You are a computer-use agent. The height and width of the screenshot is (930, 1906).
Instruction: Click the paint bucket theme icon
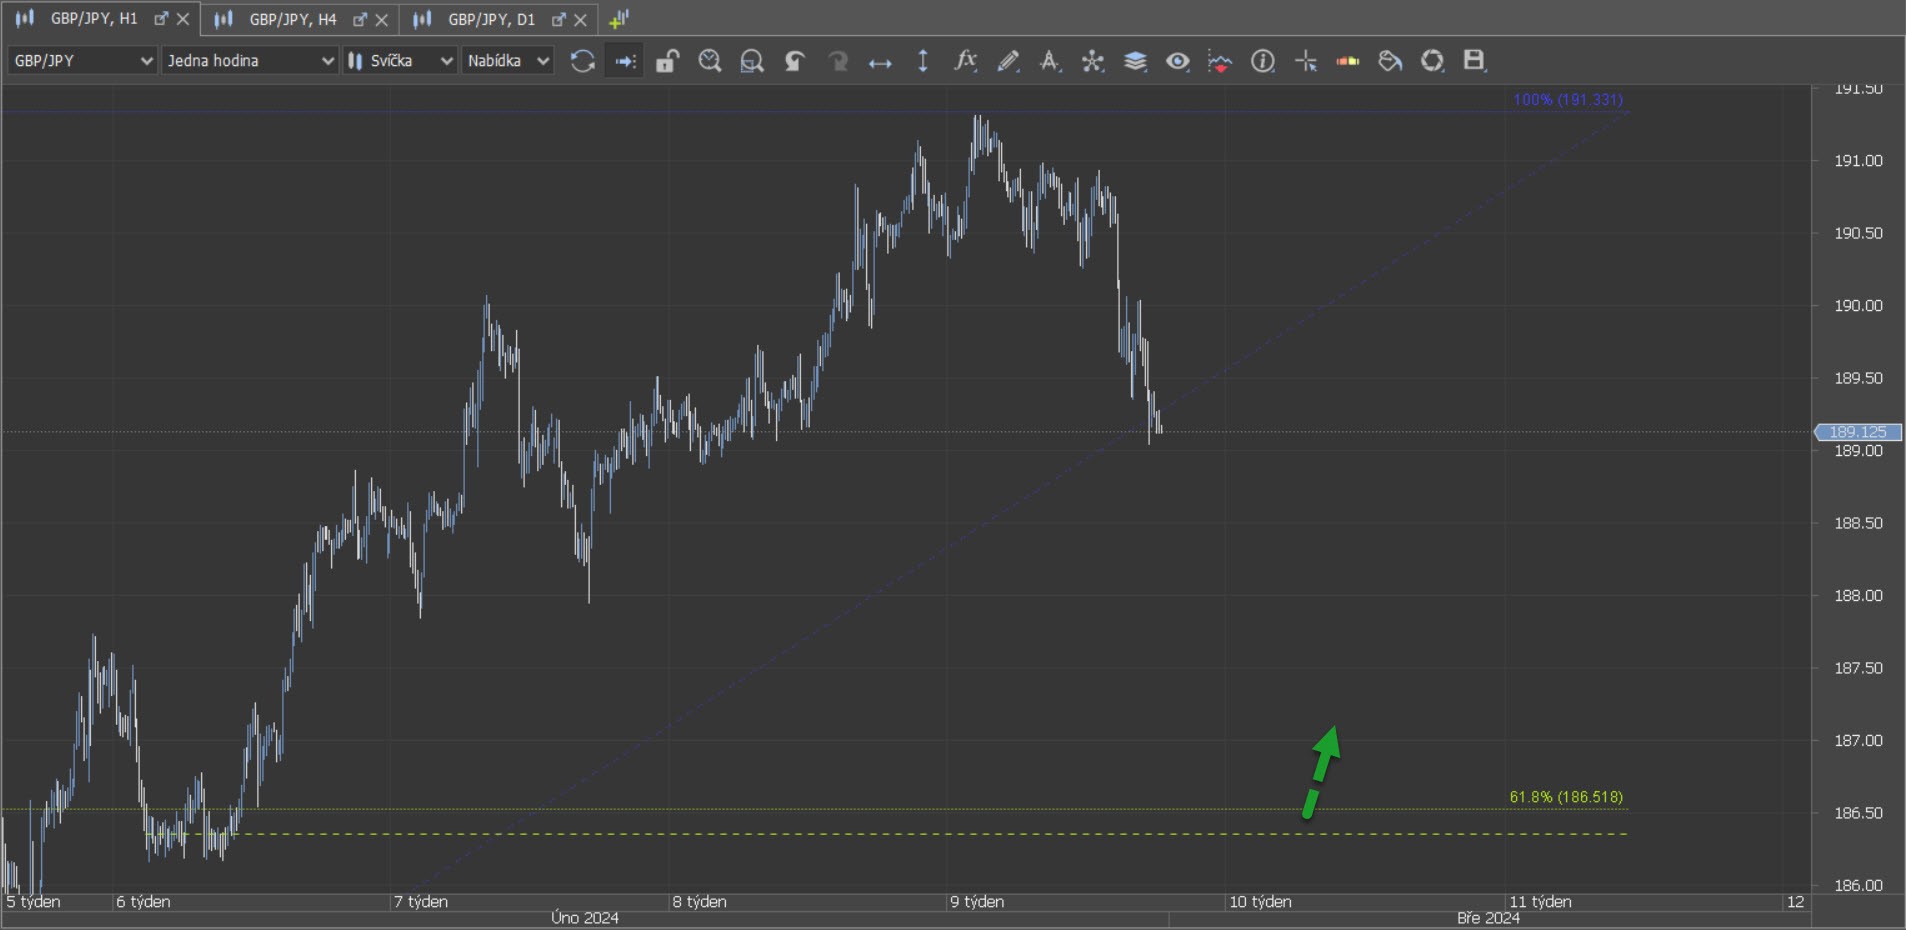coord(1390,61)
